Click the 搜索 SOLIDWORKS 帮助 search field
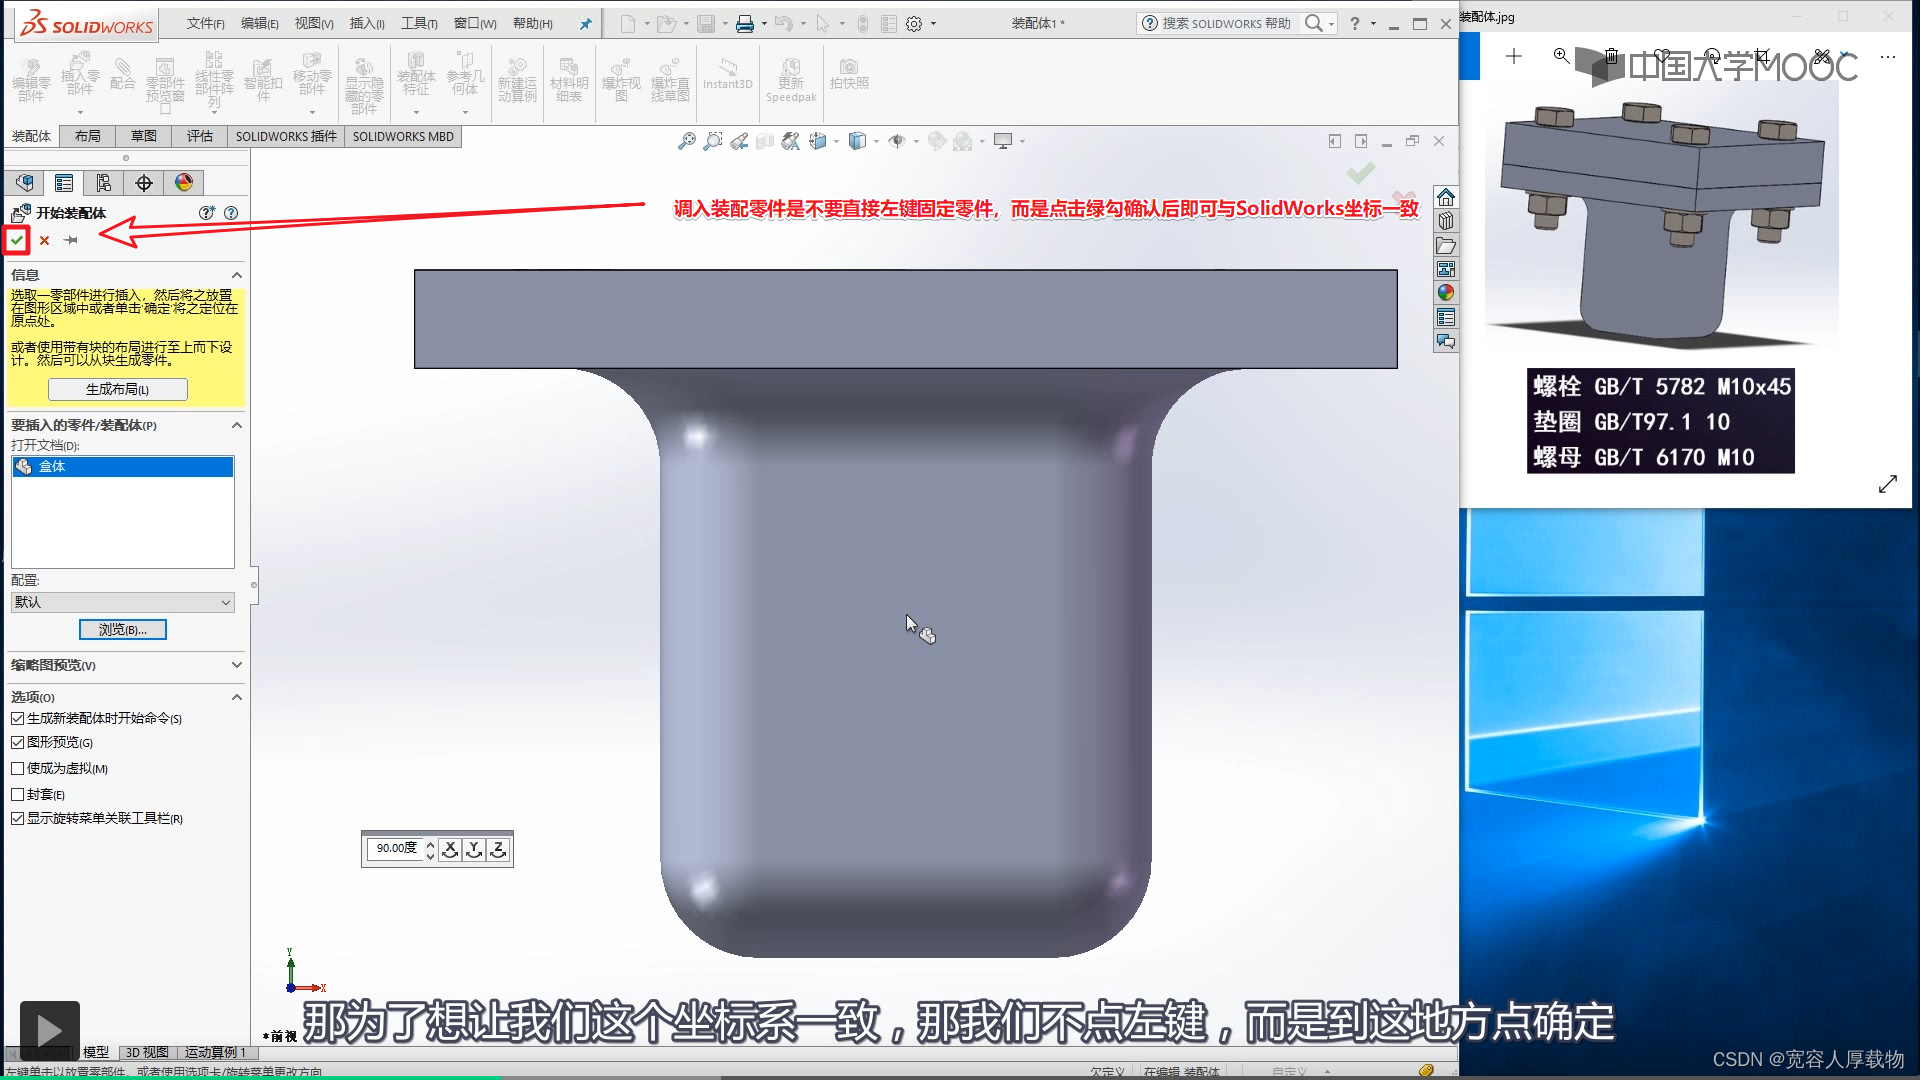This screenshot has width=1920, height=1080. [1226, 23]
